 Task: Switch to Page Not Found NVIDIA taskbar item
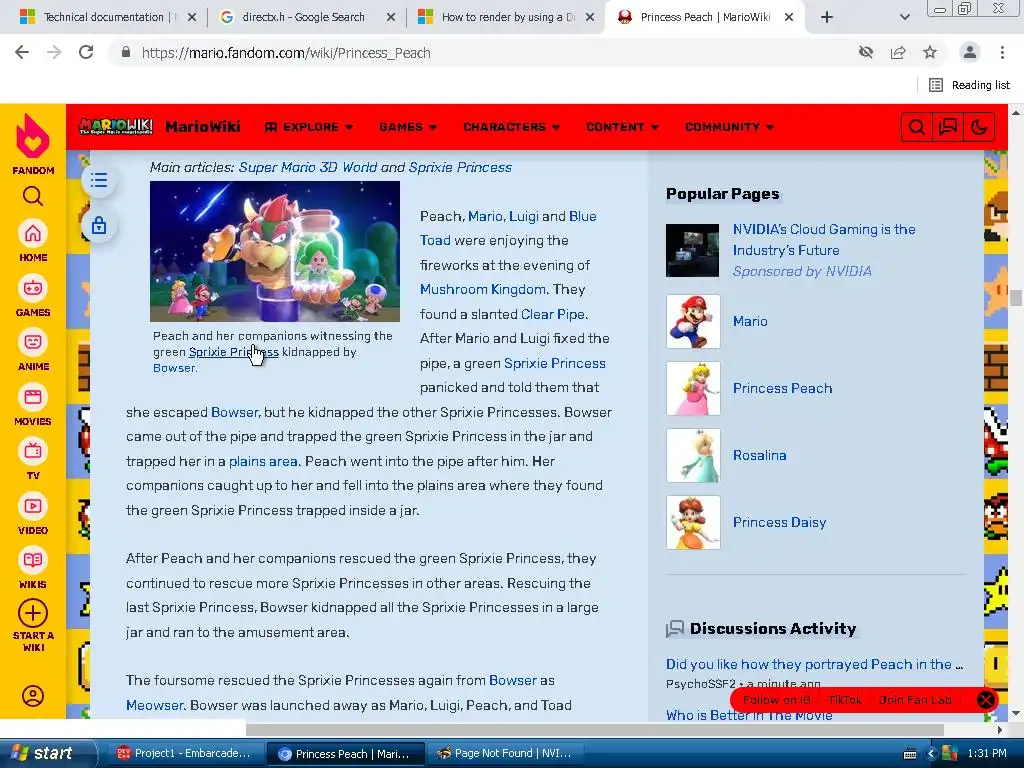[x=504, y=754]
